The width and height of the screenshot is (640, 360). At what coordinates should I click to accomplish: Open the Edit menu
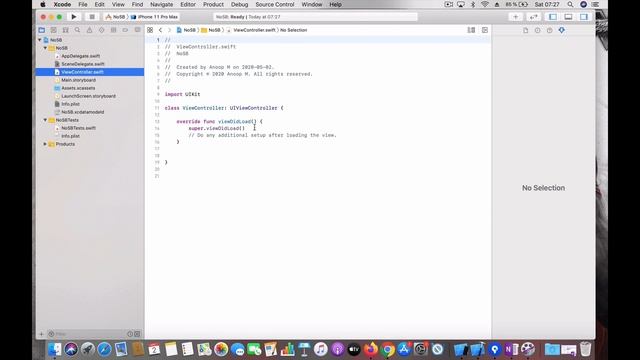click(x=100, y=4)
